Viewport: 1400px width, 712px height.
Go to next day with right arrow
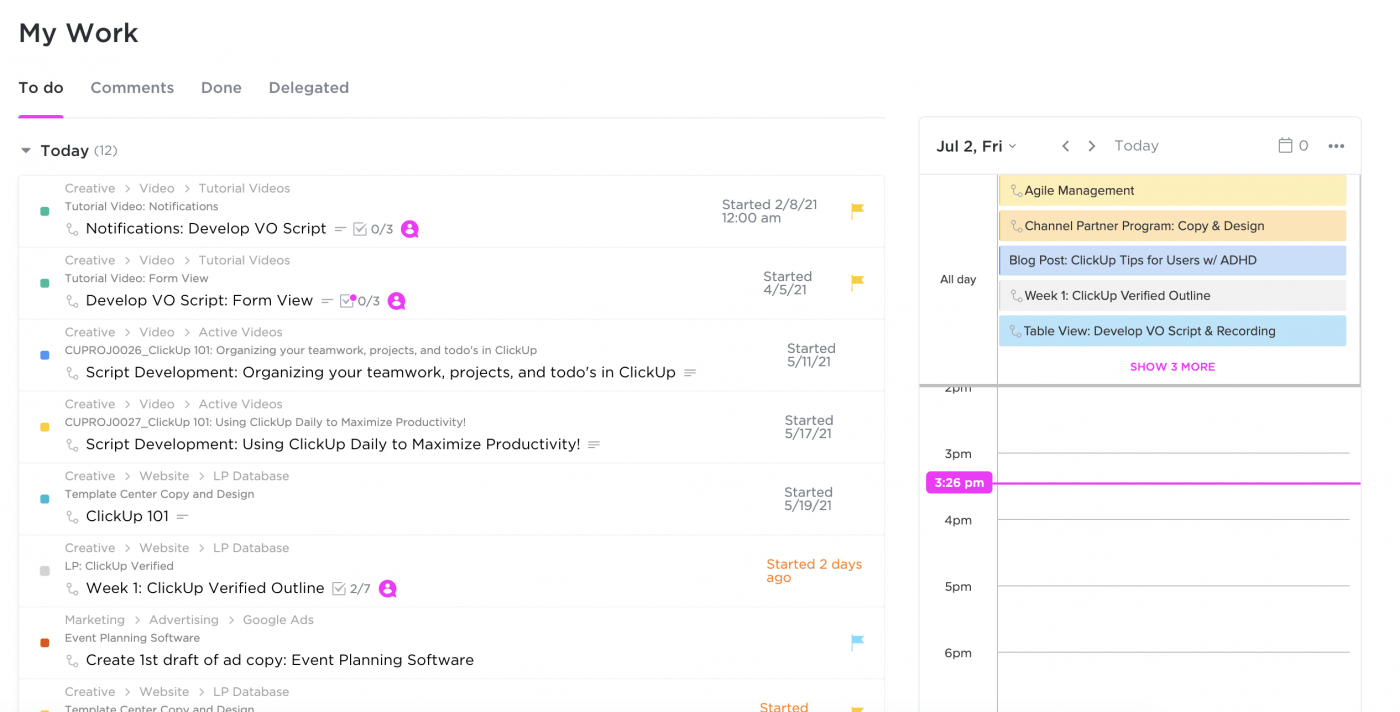(1092, 146)
